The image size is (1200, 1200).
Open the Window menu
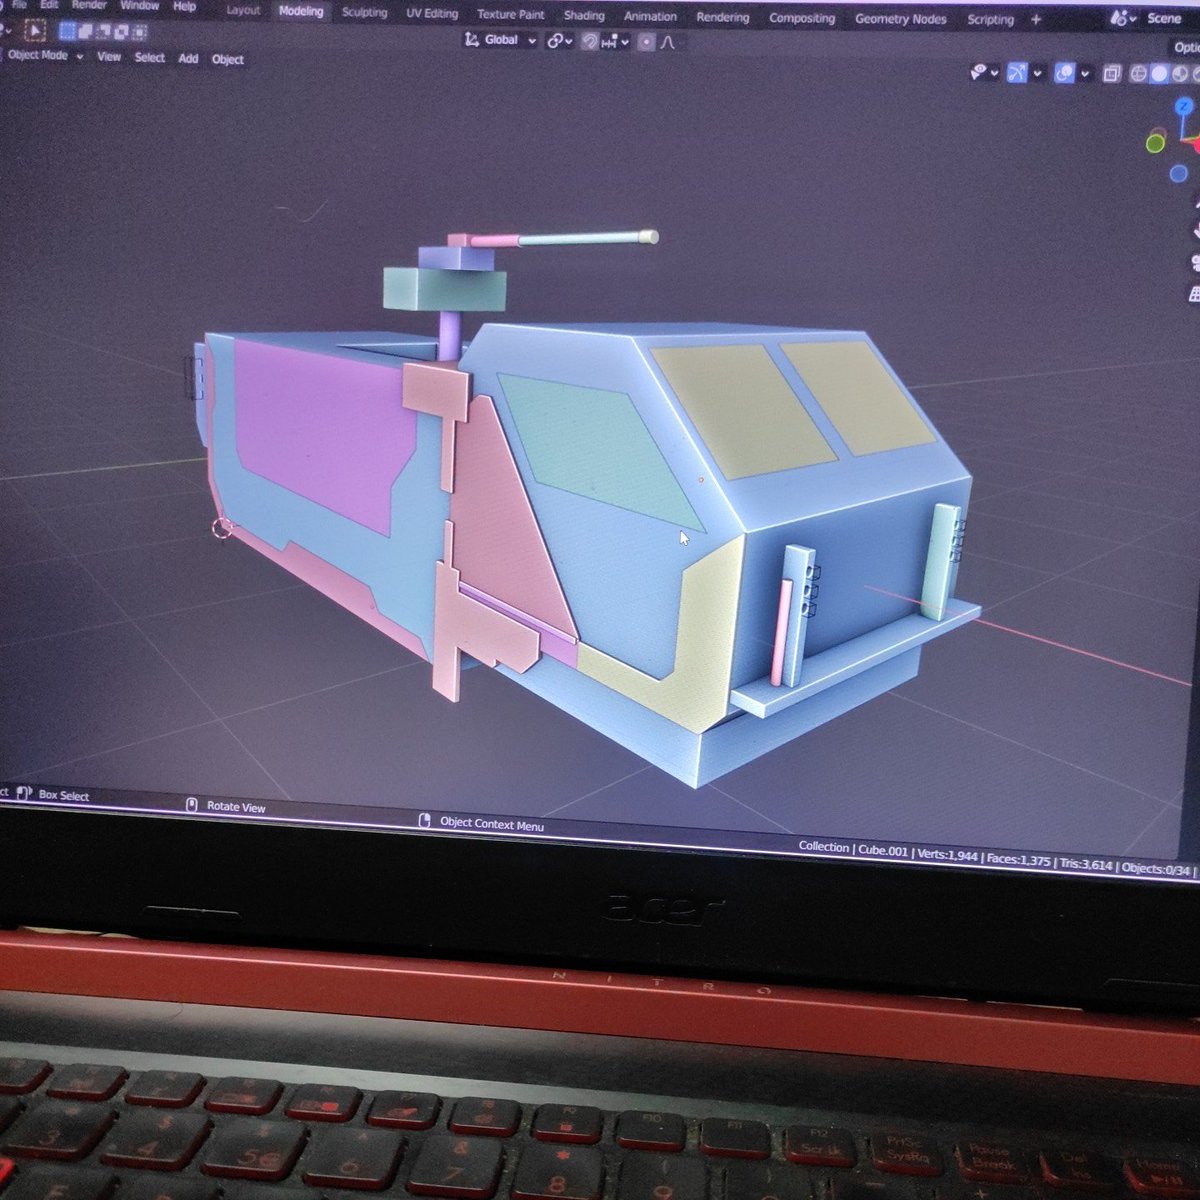(139, 5)
